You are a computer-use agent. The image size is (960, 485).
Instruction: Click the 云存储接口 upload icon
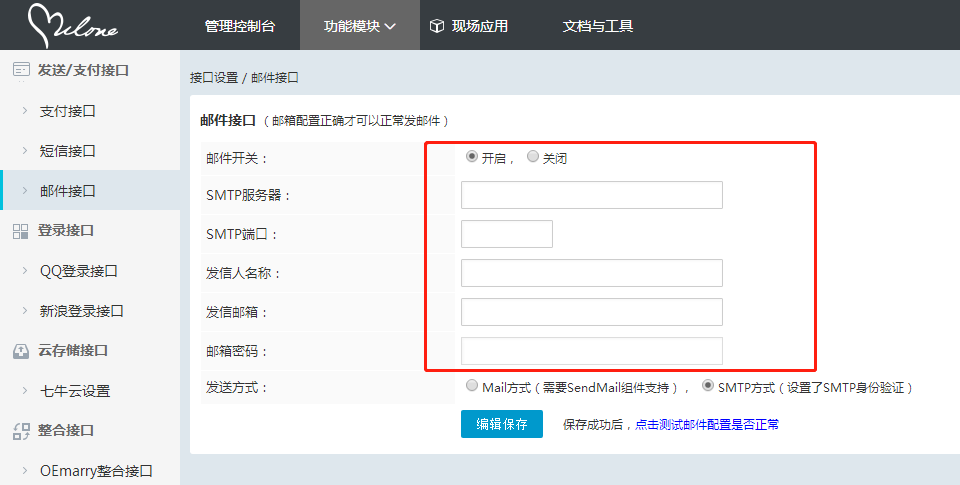(21, 351)
